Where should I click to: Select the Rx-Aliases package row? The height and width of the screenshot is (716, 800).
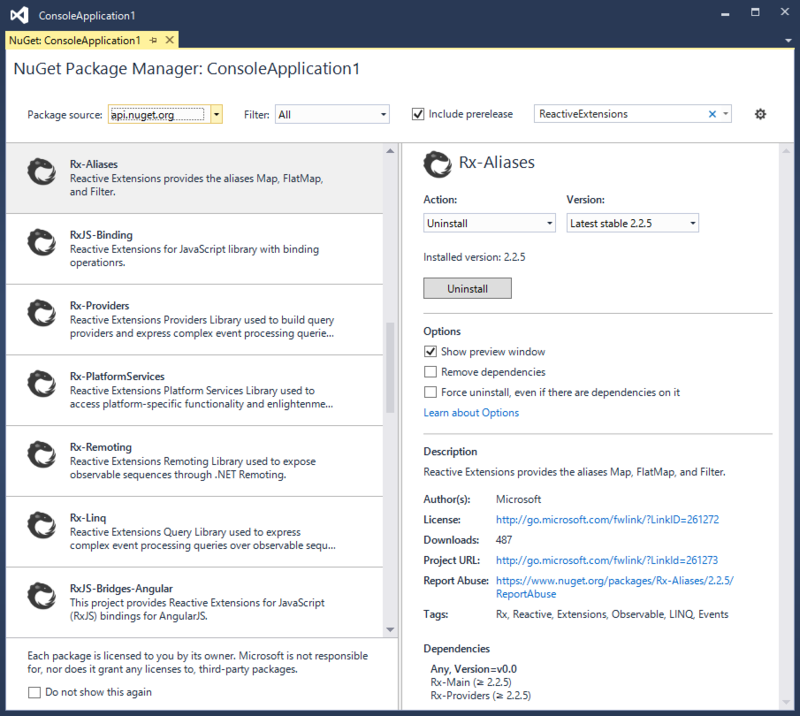194,178
